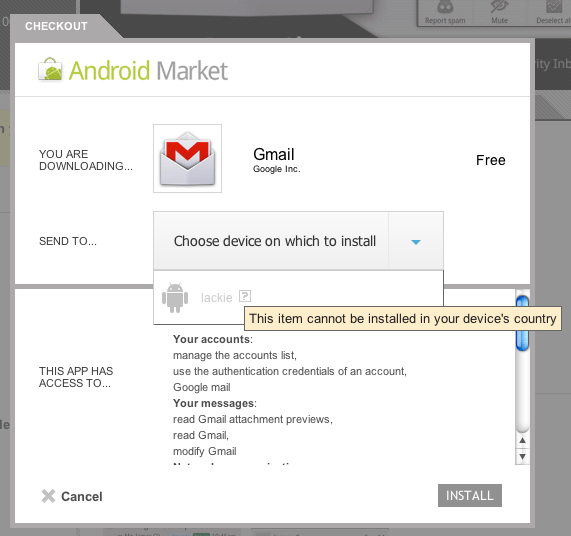The image size is (571, 536).
Task: Click the permissions list scrollbar thumb
Action: pos(523,323)
